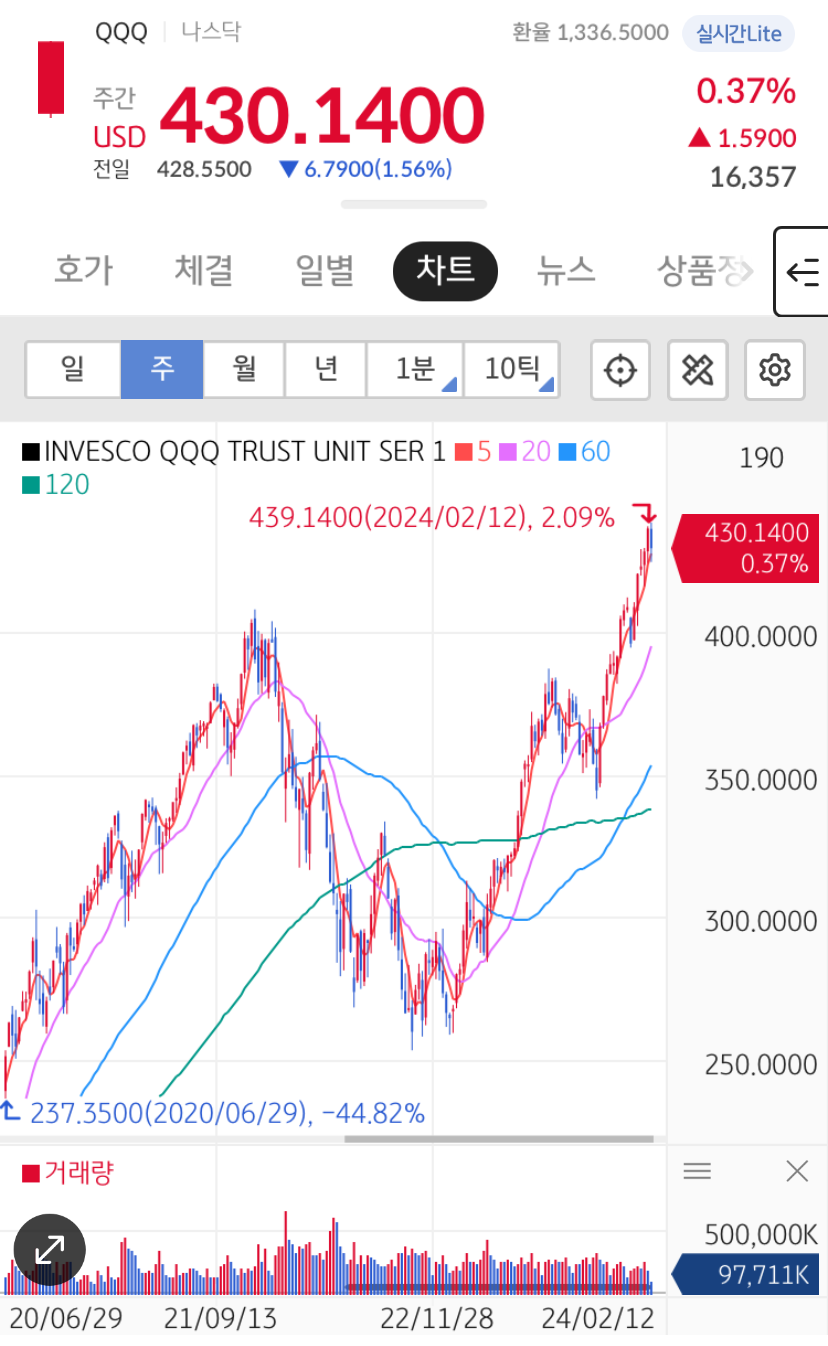
Task: Tap the 190 axis value
Action: (x=761, y=458)
